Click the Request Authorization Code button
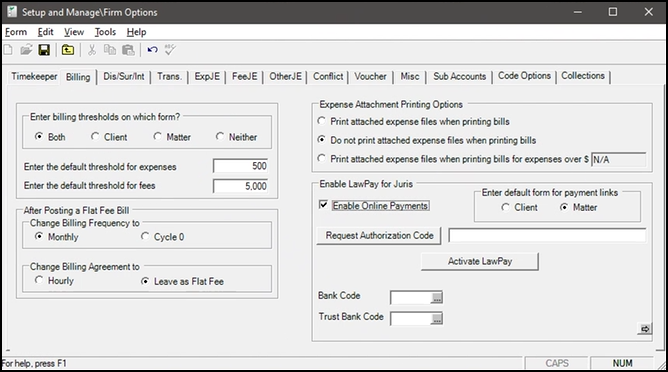 379,236
